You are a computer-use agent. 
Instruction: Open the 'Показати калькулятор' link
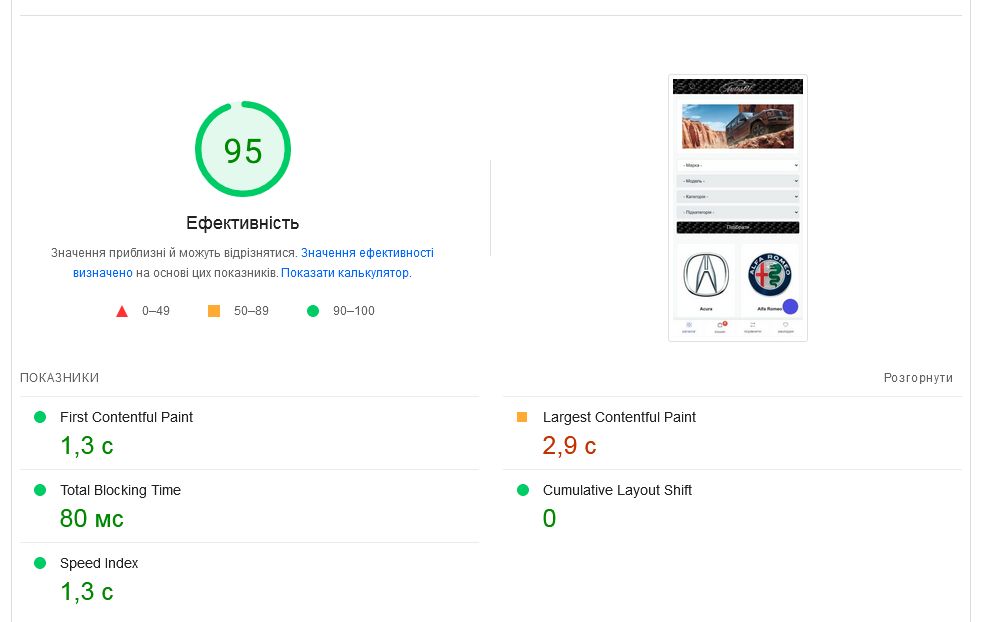[345, 272]
